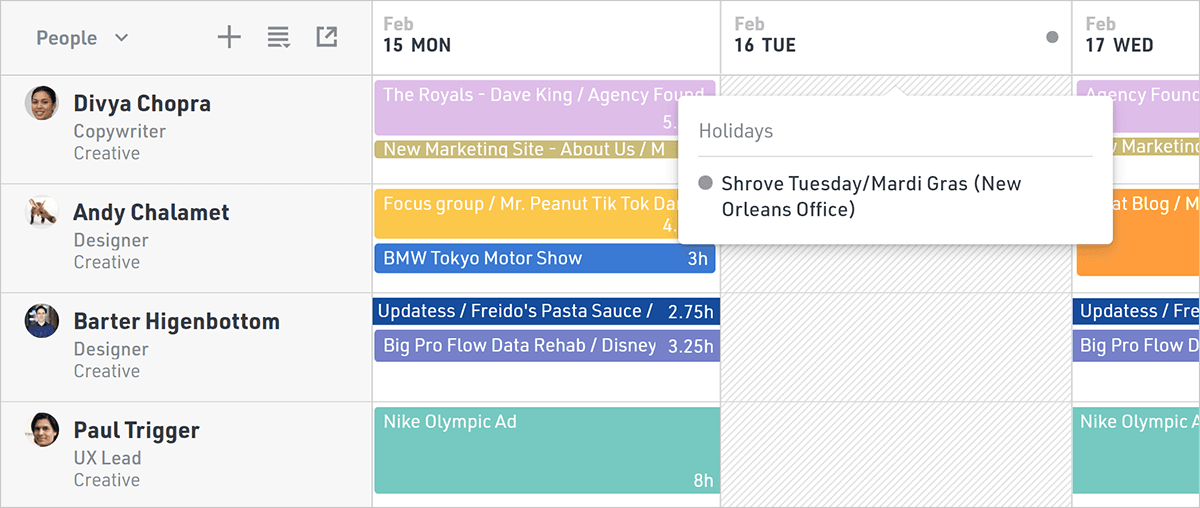Open Divya Chopra's profile name
Image resolution: width=1200 pixels, height=508 pixels.
[x=142, y=104]
